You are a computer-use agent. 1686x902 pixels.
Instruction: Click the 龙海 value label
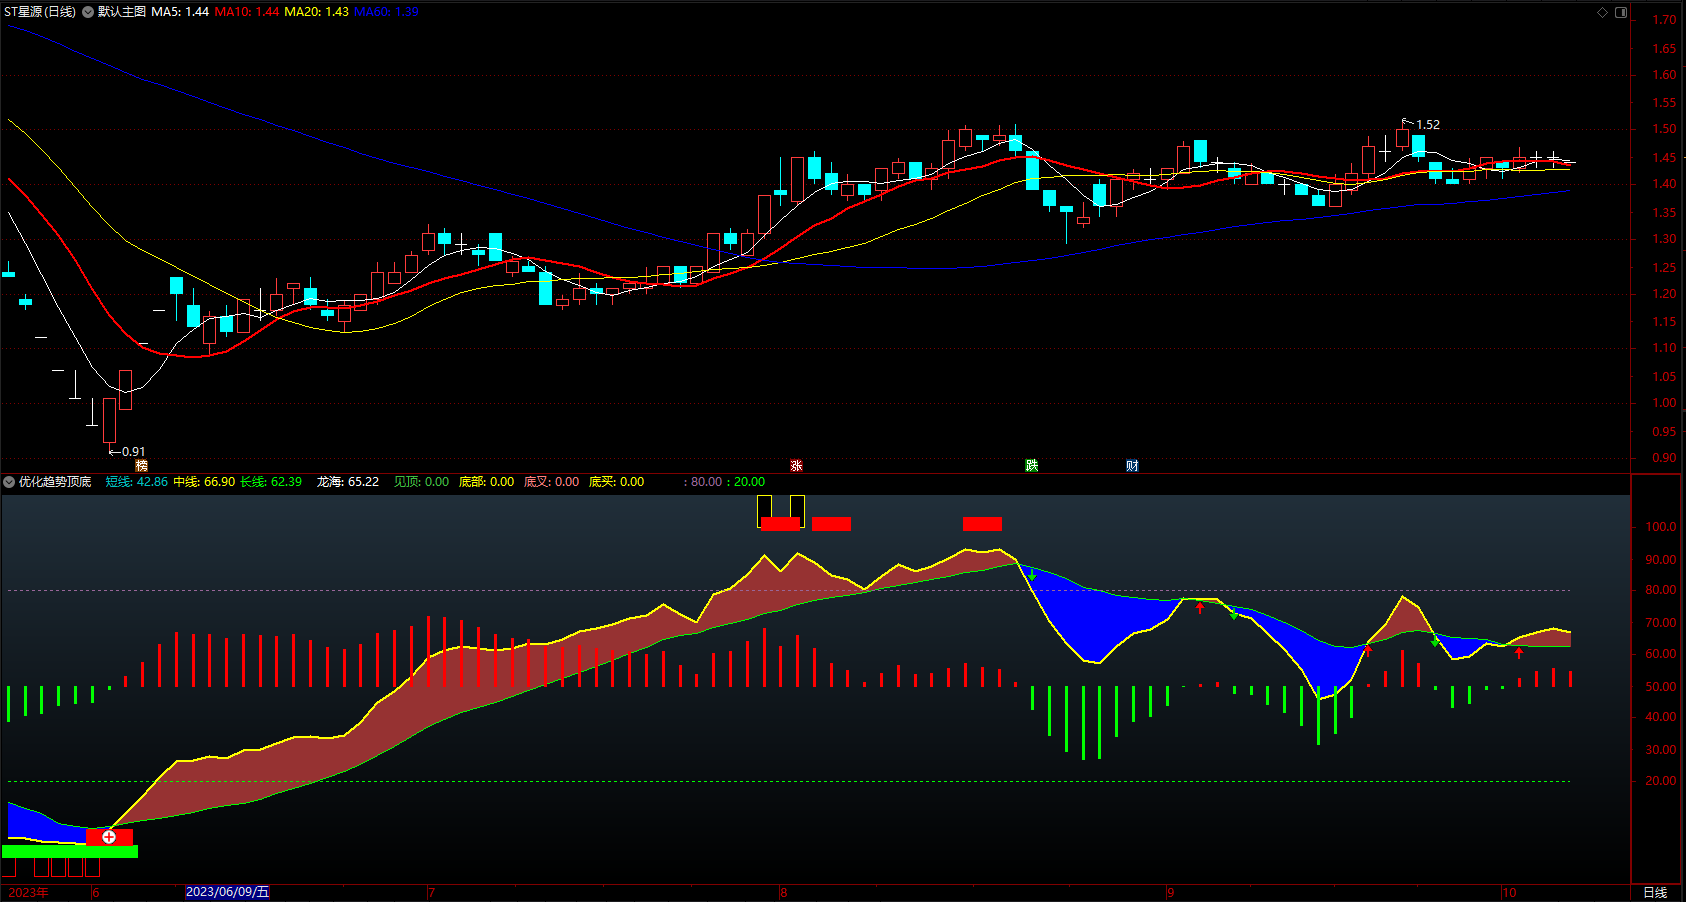[x=348, y=482]
